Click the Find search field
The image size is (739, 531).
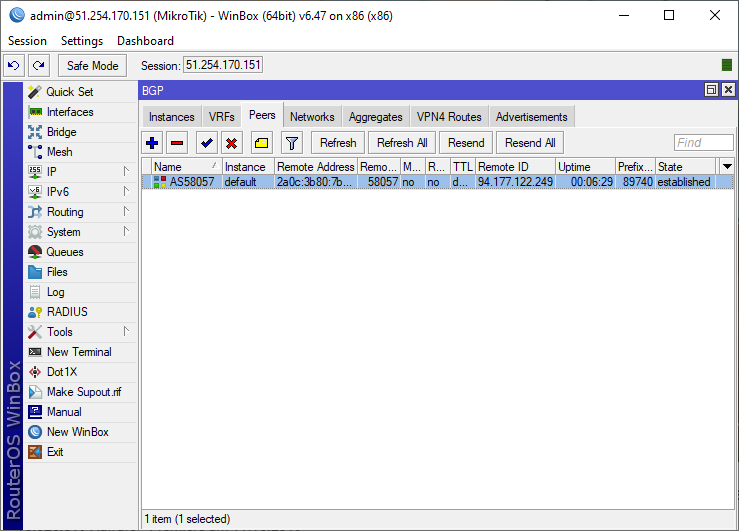coord(703,143)
